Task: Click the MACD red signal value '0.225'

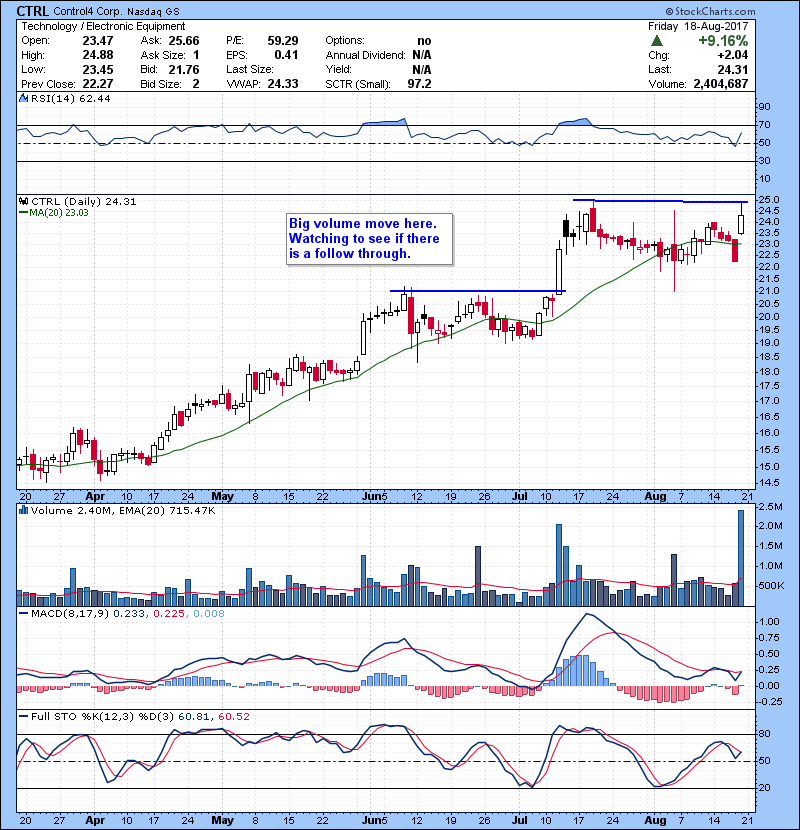Action: 170,614
